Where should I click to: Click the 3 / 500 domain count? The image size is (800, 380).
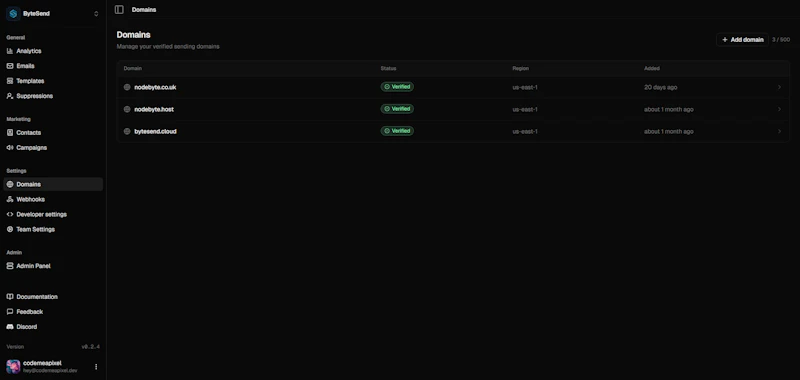pyautogui.click(x=781, y=40)
